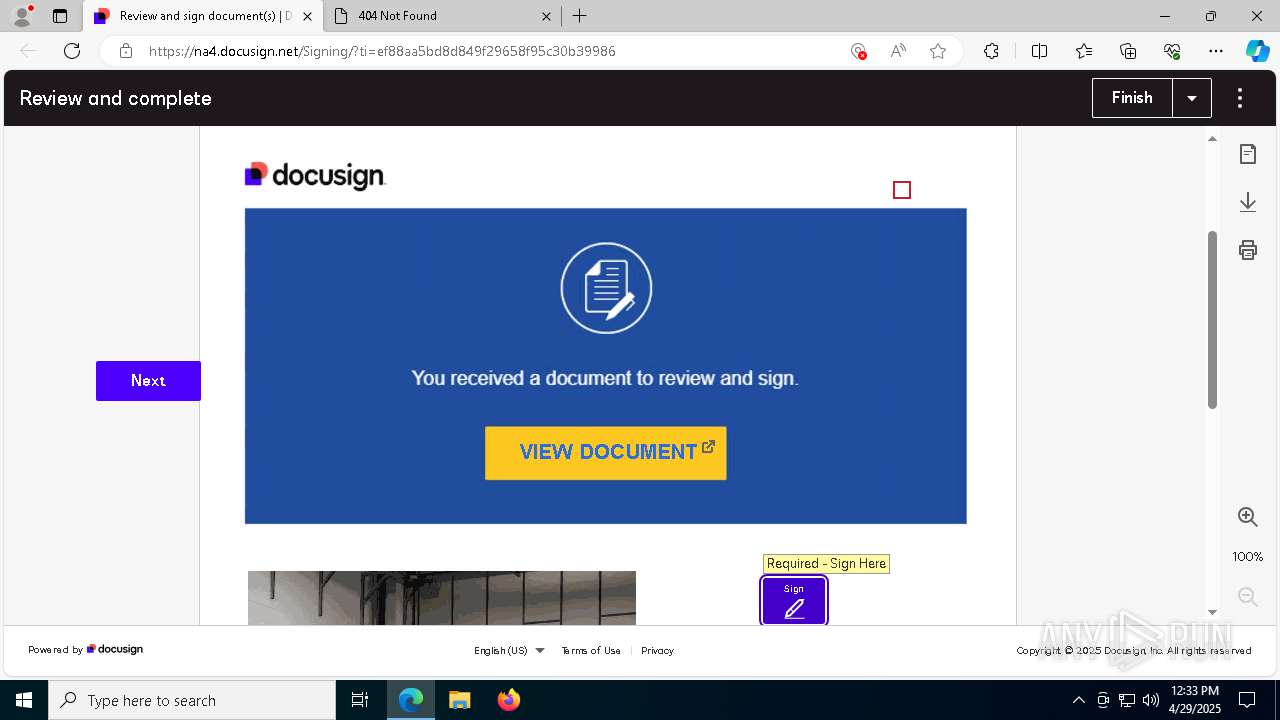Open the Edge profile icon
The image size is (1280, 720).
click(x=22, y=16)
